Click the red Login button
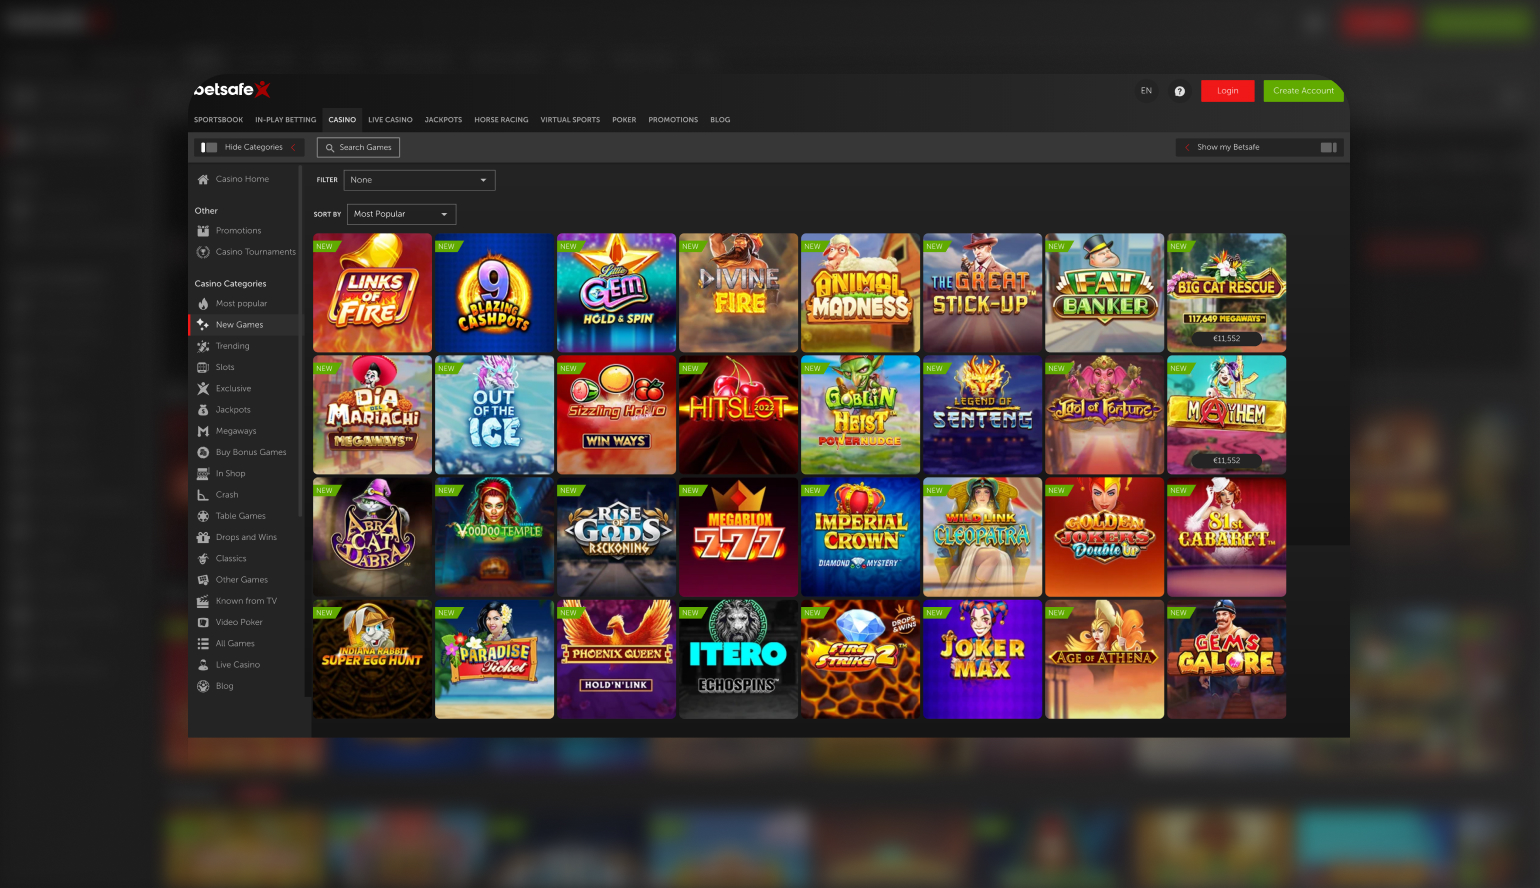Image resolution: width=1540 pixels, height=888 pixels. click(1227, 91)
